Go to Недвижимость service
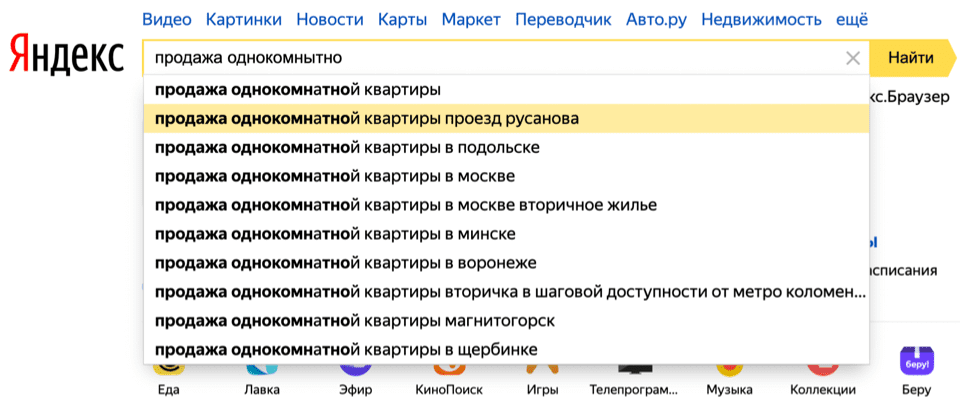 pyautogui.click(x=761, y=20)
